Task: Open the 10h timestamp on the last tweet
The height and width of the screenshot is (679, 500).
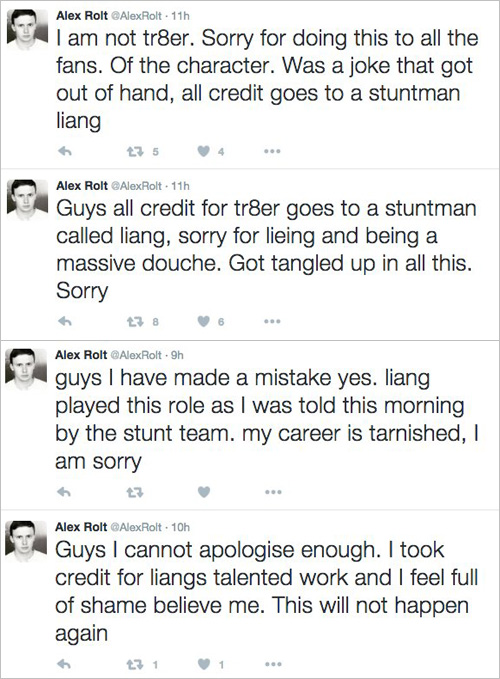Action: click(x=181, y=527)
